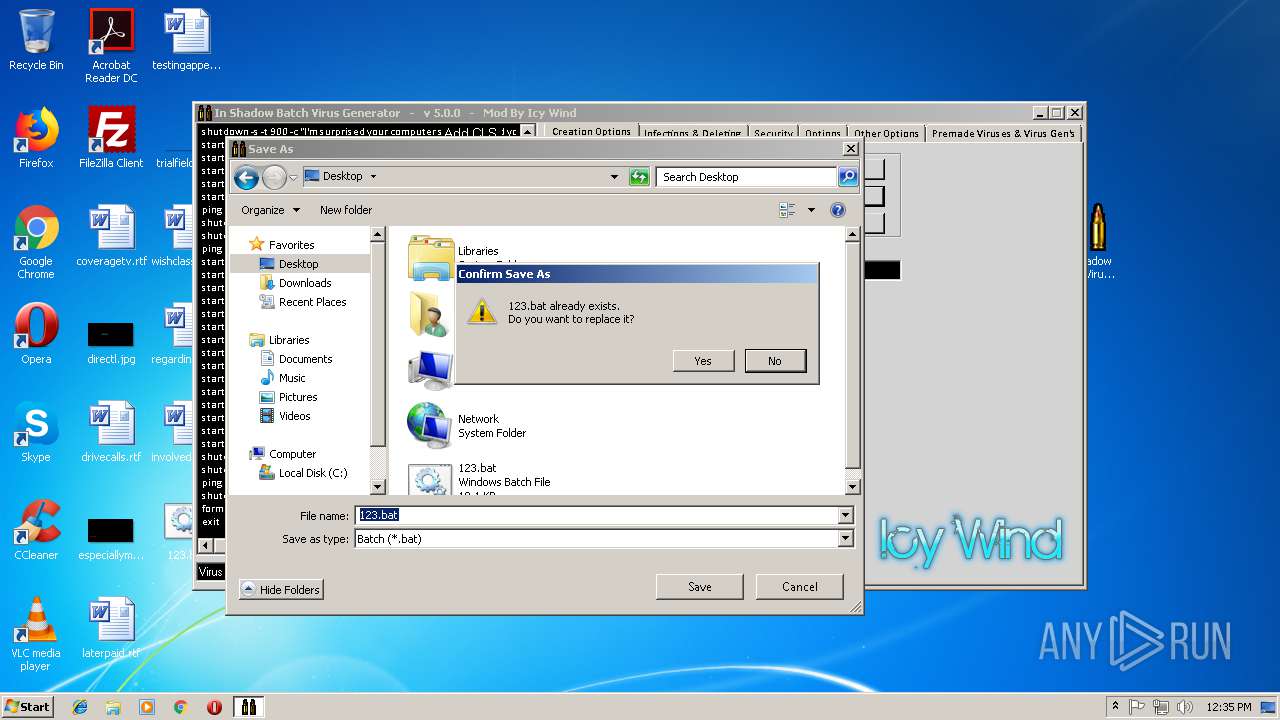Open Opera desktop shortcut
The width and height of the screenshot is (1280, 720).
pyautogui.click(x=36, y=334)
